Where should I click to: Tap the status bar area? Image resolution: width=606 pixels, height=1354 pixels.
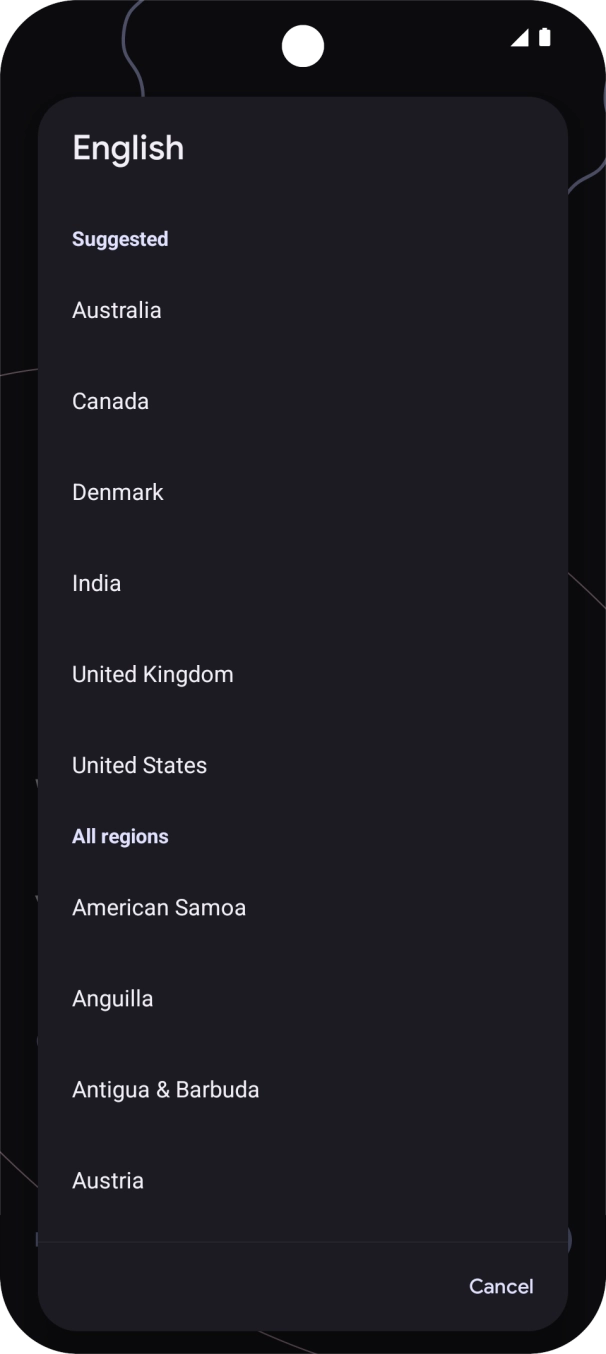tap(303, 37)
